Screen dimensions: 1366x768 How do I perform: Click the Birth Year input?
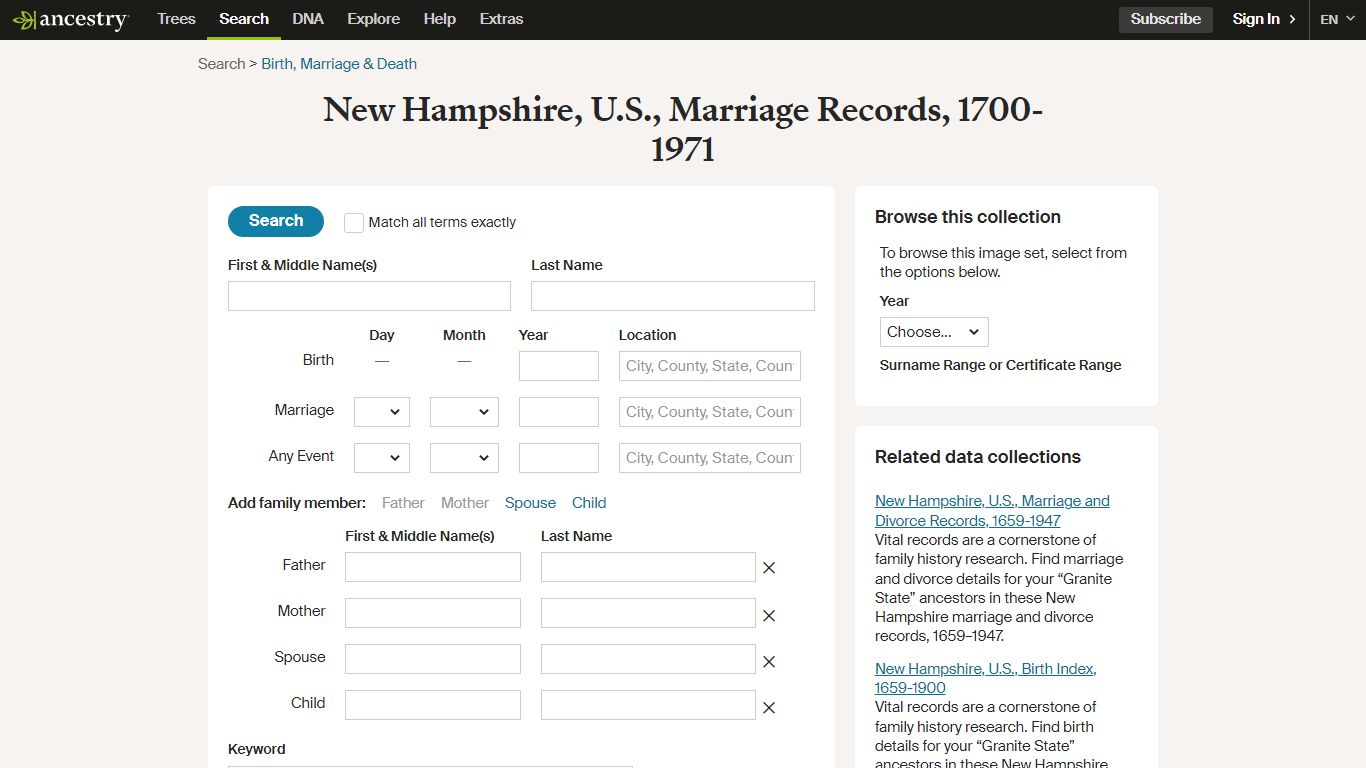559,366
